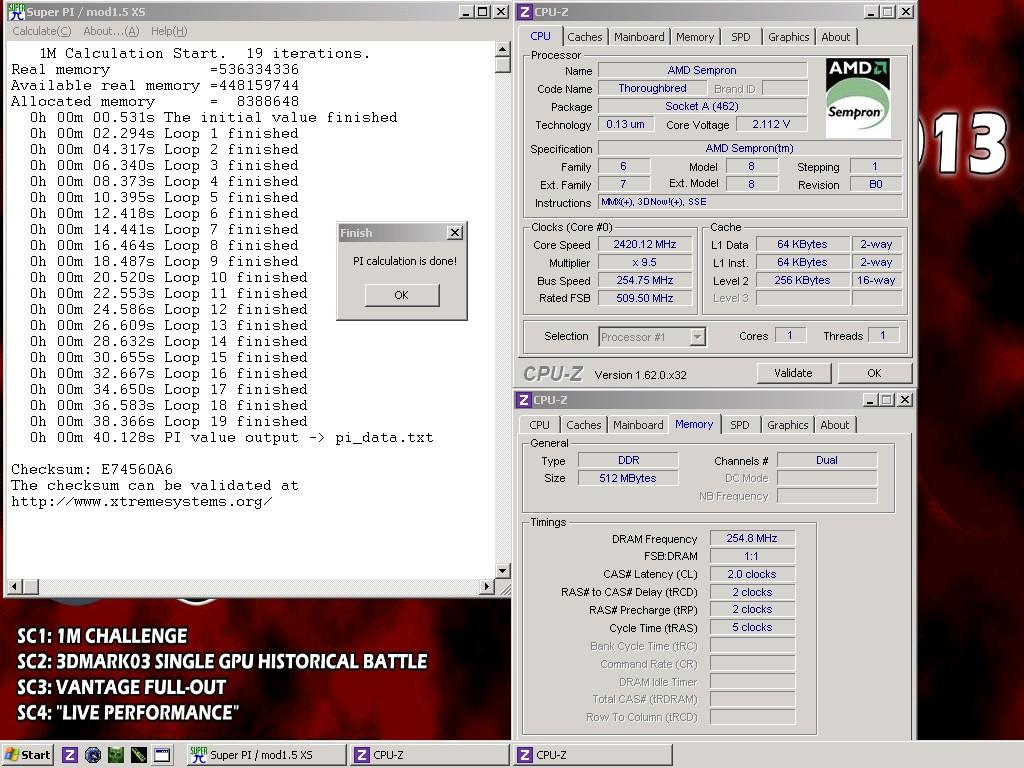This screenshot has width=1024, height=768.
Task: Click the Multiplier x 9.5 field
Action: pos(645,263)
